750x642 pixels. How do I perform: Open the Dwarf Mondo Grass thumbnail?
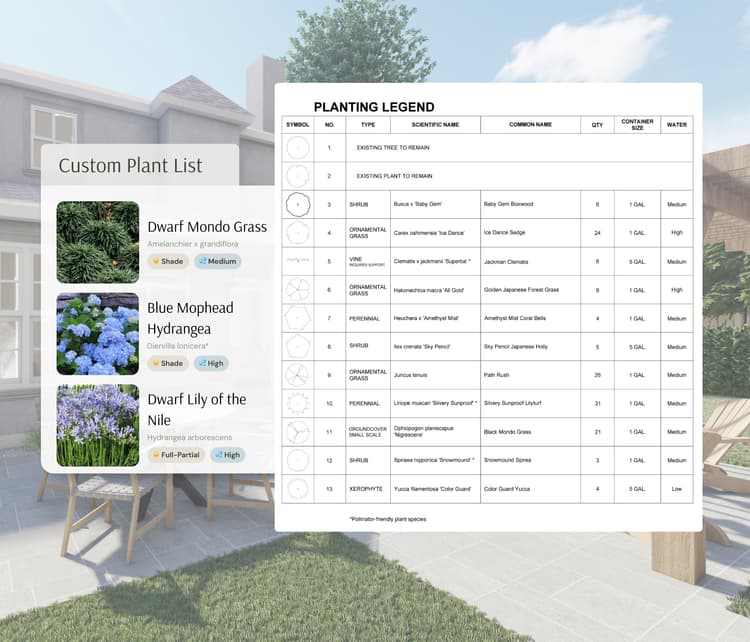pos(97,242)
